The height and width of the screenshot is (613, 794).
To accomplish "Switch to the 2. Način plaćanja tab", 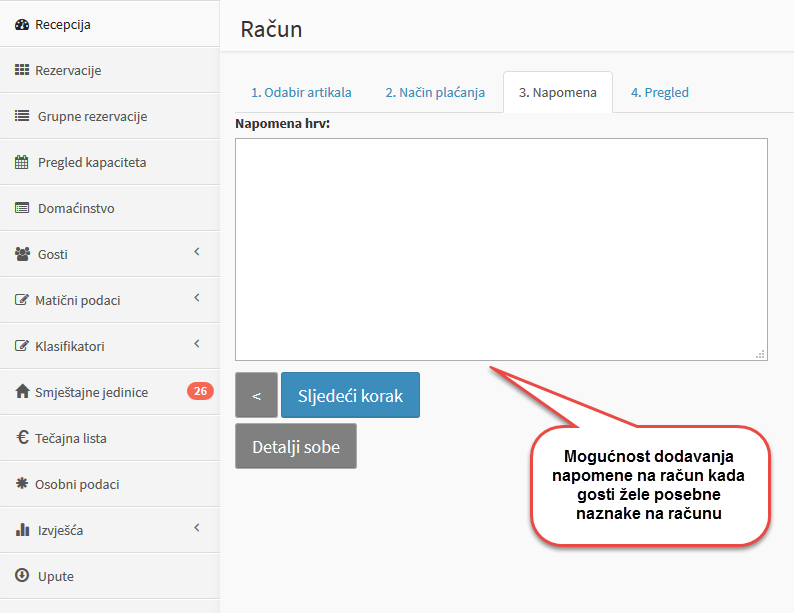I will point(435,93).
